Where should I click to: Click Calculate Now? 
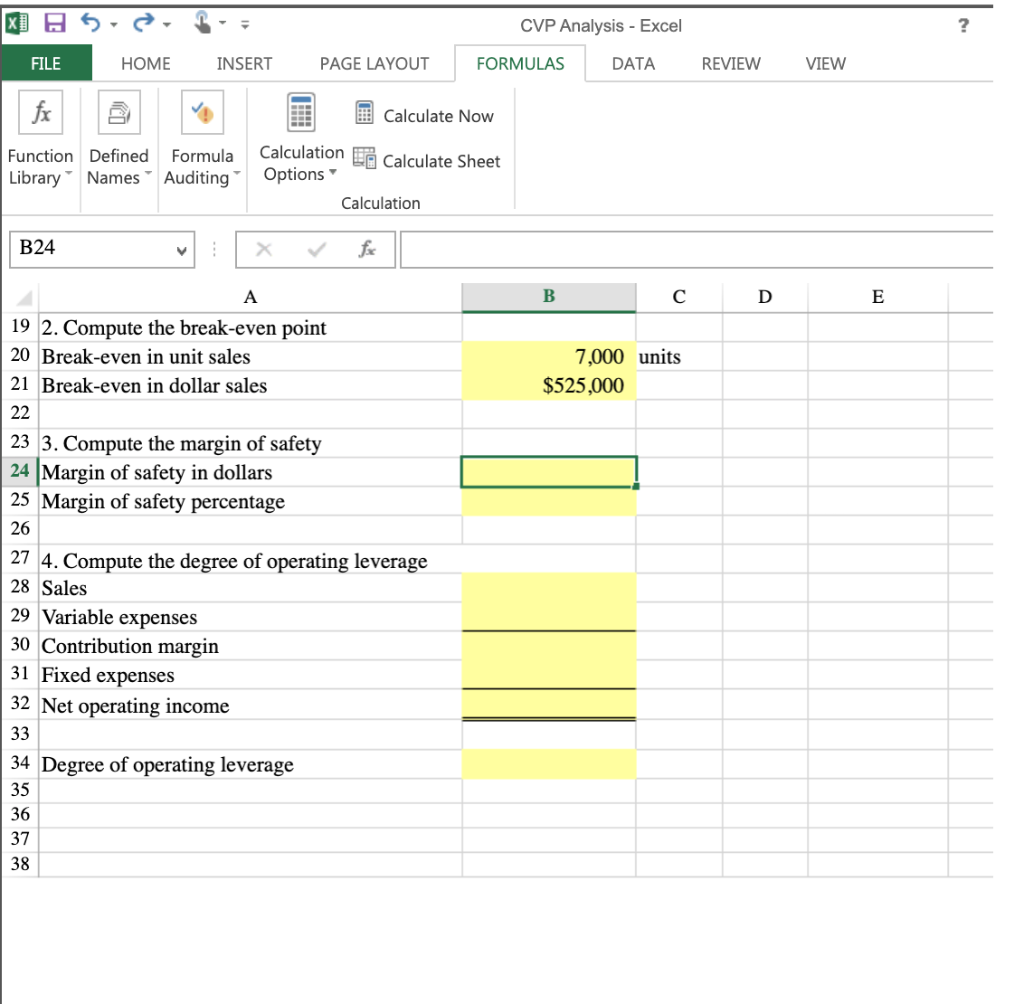pos(424,116)
